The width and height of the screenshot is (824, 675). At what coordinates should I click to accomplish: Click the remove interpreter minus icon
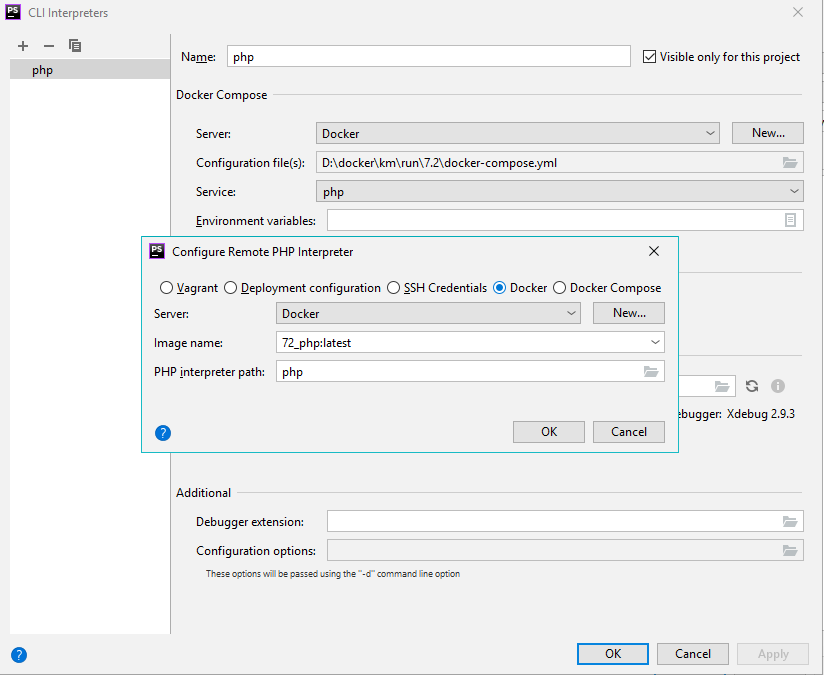tap(49, 46)
